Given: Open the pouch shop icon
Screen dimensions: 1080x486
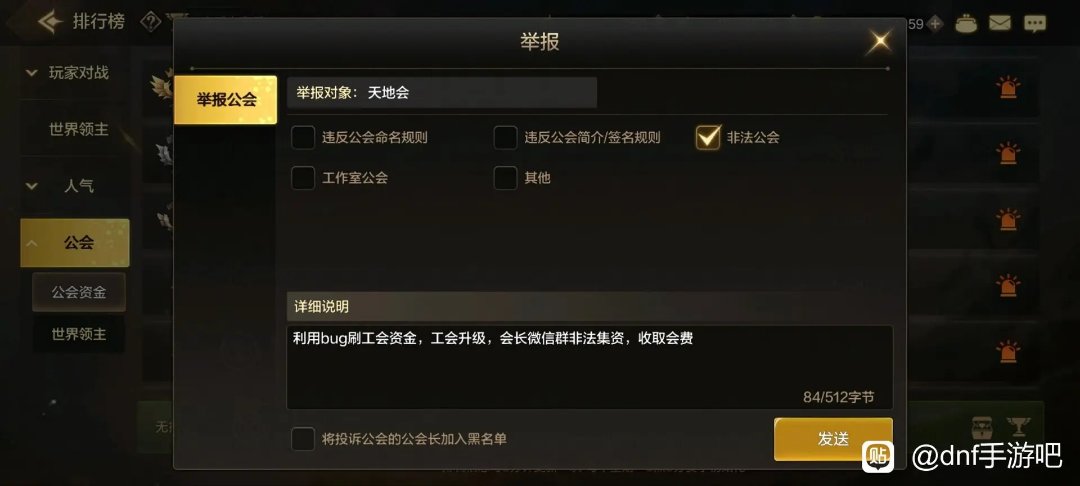Looking at the screenshot, I should tap(966, 23).
